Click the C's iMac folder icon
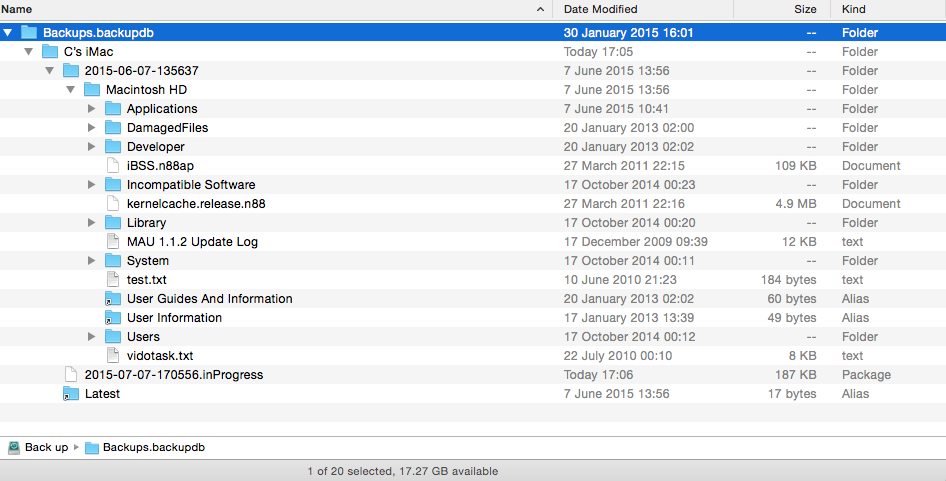The width and height of the screenshot is (946, 481). pyautogui.click(x=50, y=52)
